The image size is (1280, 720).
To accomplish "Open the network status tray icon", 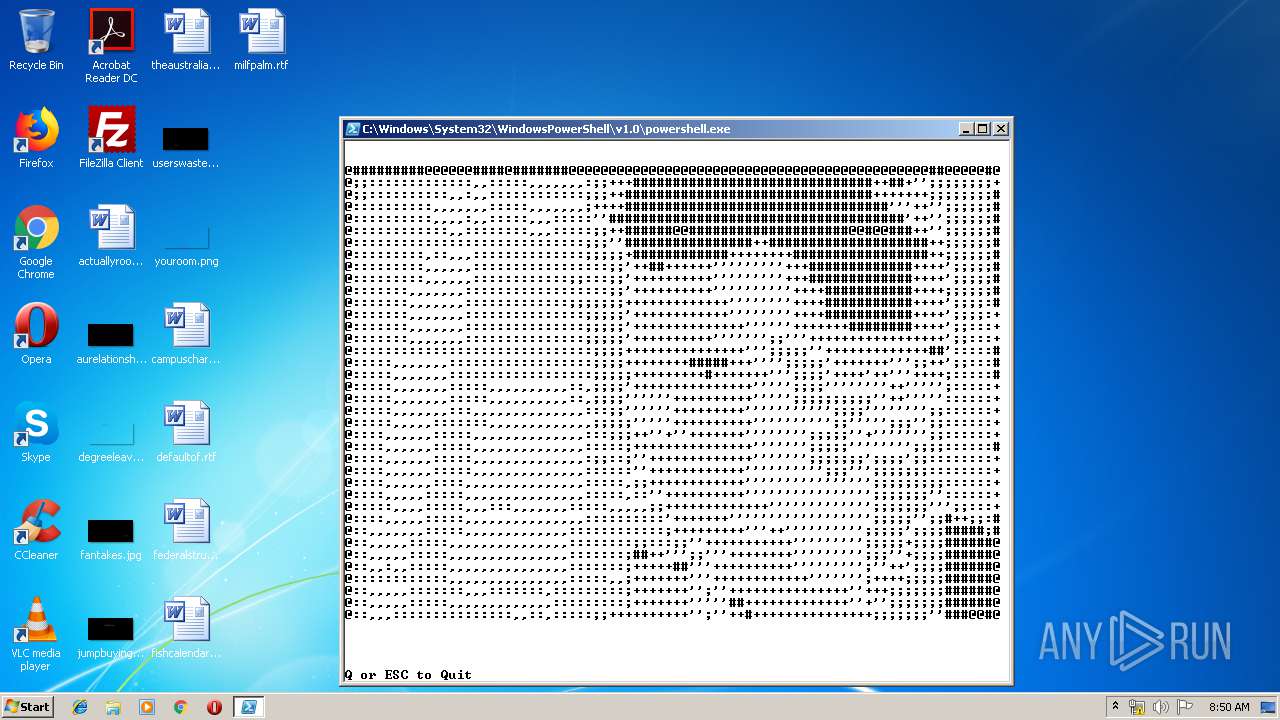I will (x=1137, y=707).
